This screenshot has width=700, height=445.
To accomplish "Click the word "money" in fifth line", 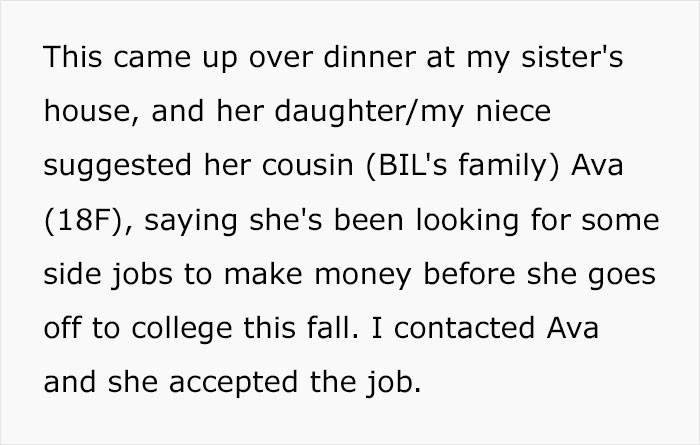I will pyautogui.click(x=362, y=275).
